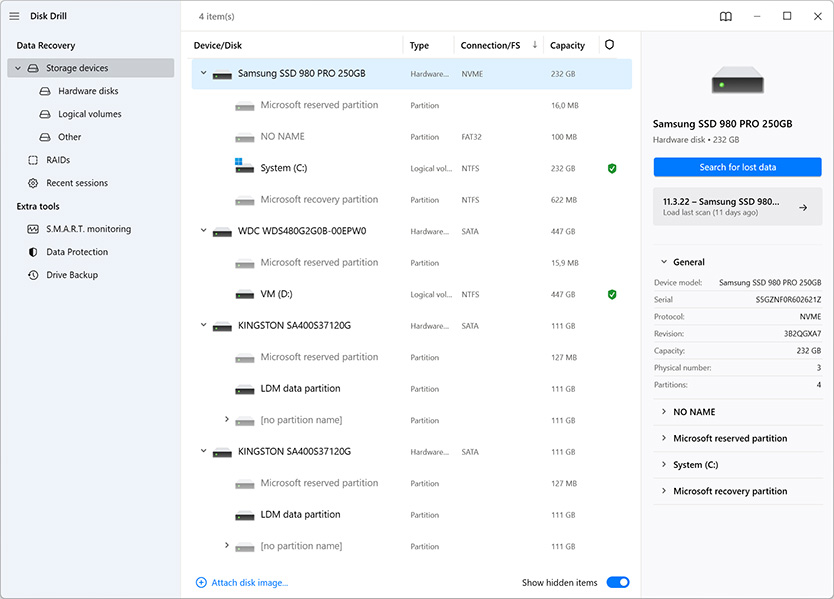Click the green status check next to VM (D:)
The image size is (834, 599).
[612, 294]
